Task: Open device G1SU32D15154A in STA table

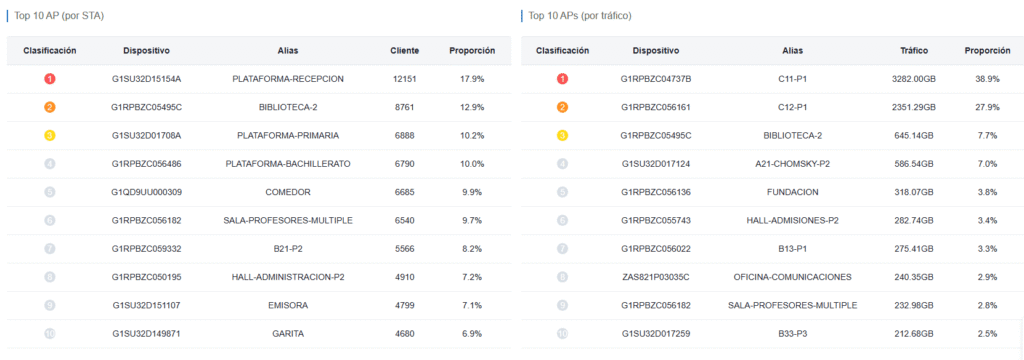Action: tap(146, 79)
